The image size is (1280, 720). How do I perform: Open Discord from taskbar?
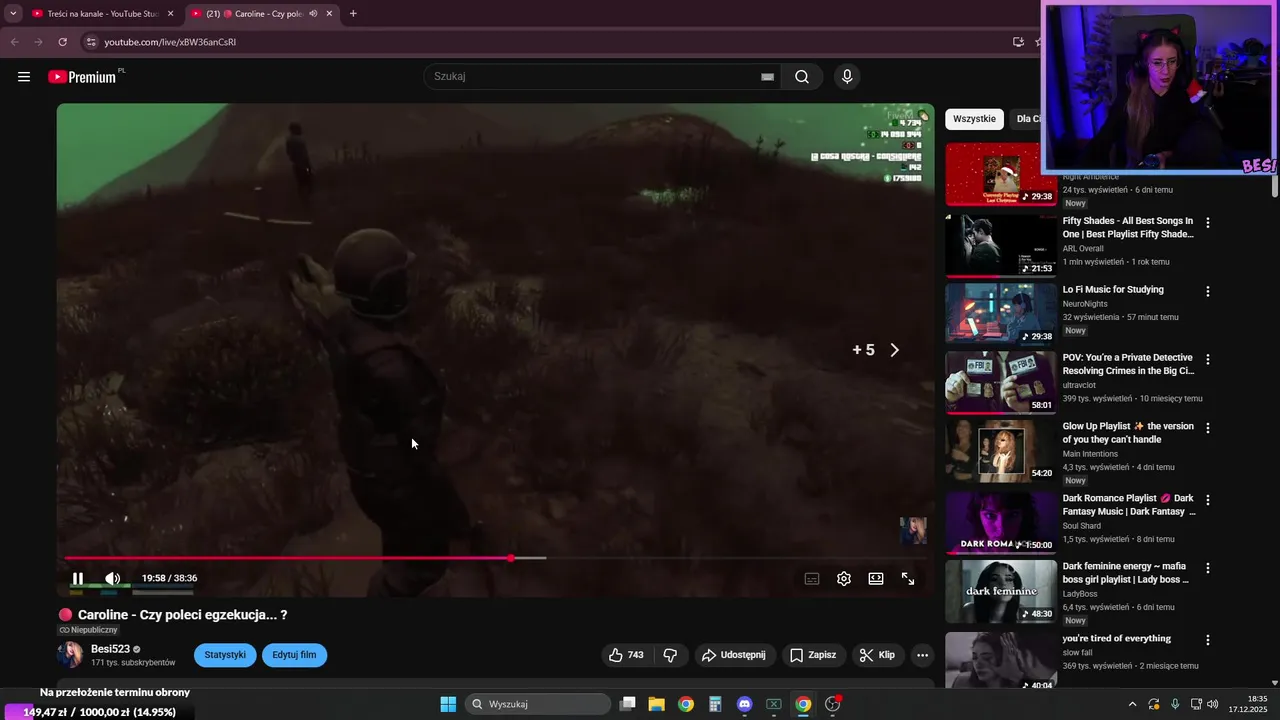tap(744, 704)
